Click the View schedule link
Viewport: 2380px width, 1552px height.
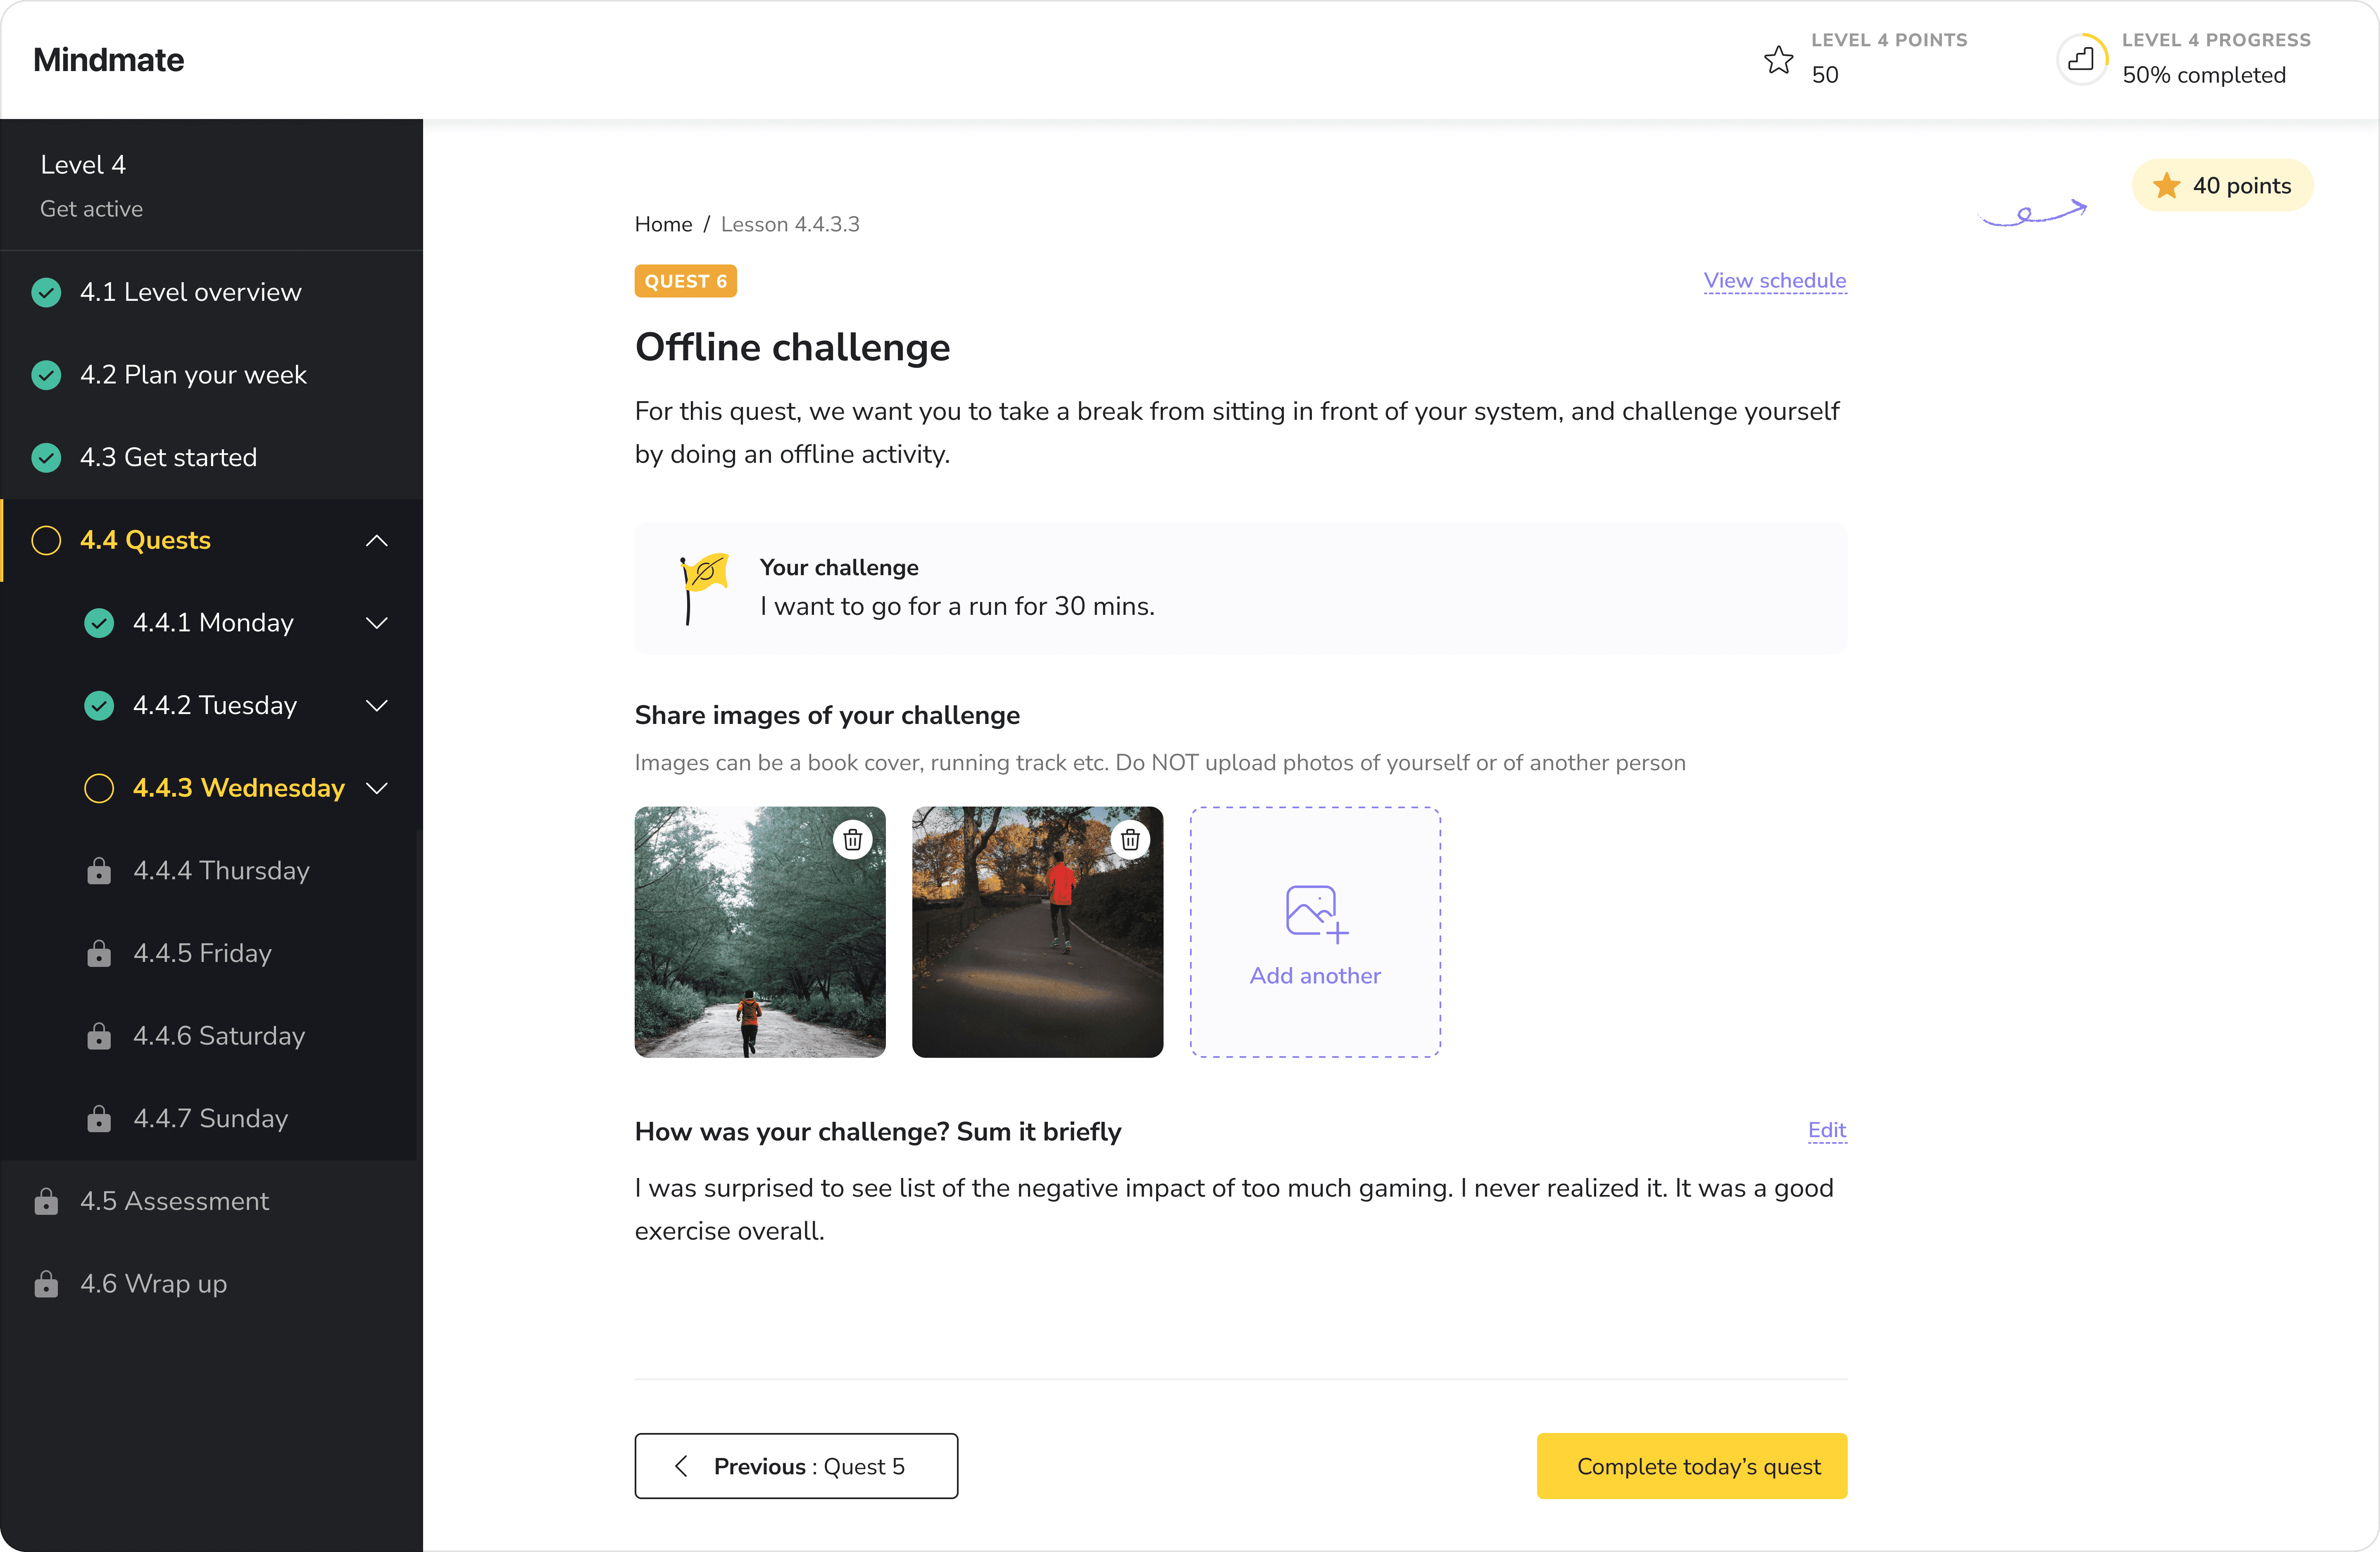(1775, 281)
